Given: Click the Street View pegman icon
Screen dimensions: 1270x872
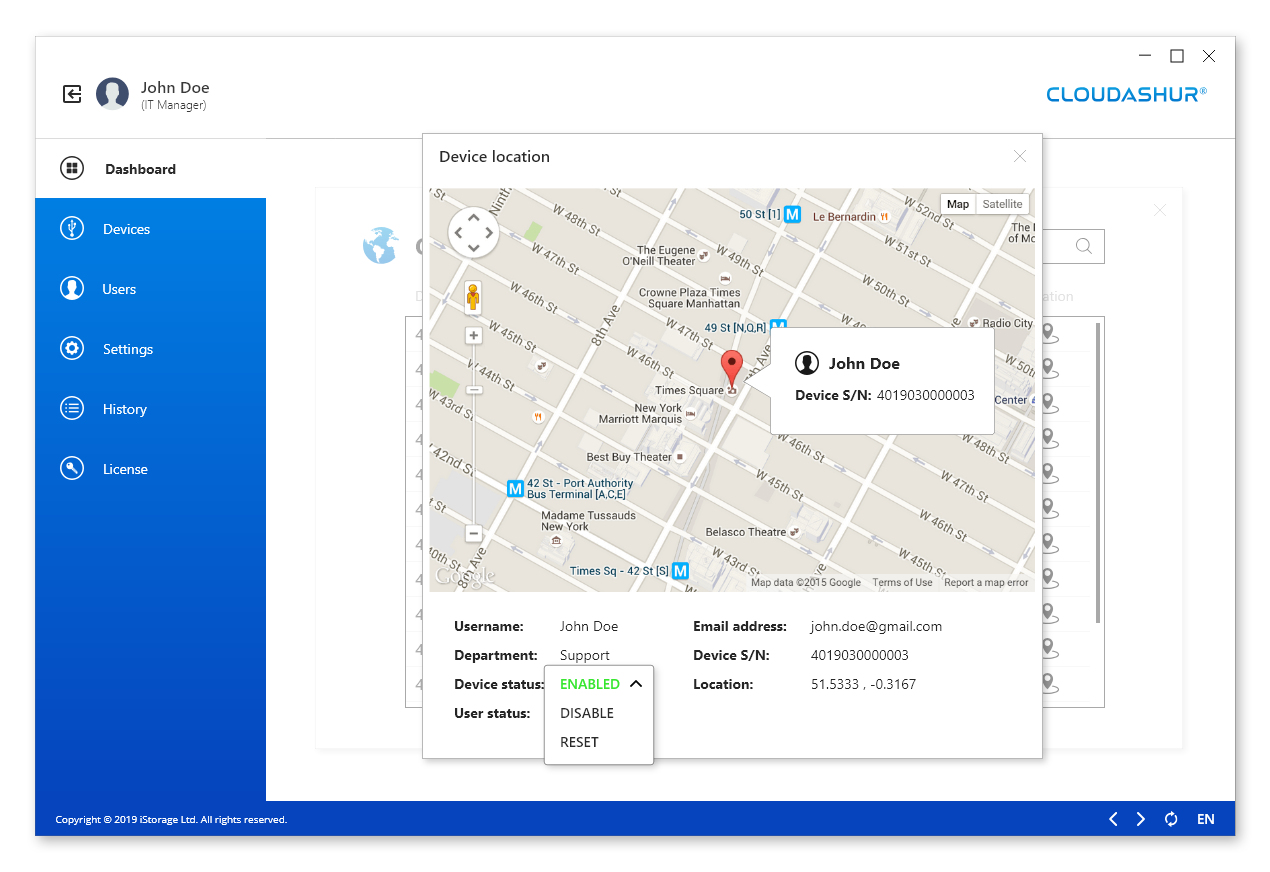Looking at the screenshot, I should point(474,298).
